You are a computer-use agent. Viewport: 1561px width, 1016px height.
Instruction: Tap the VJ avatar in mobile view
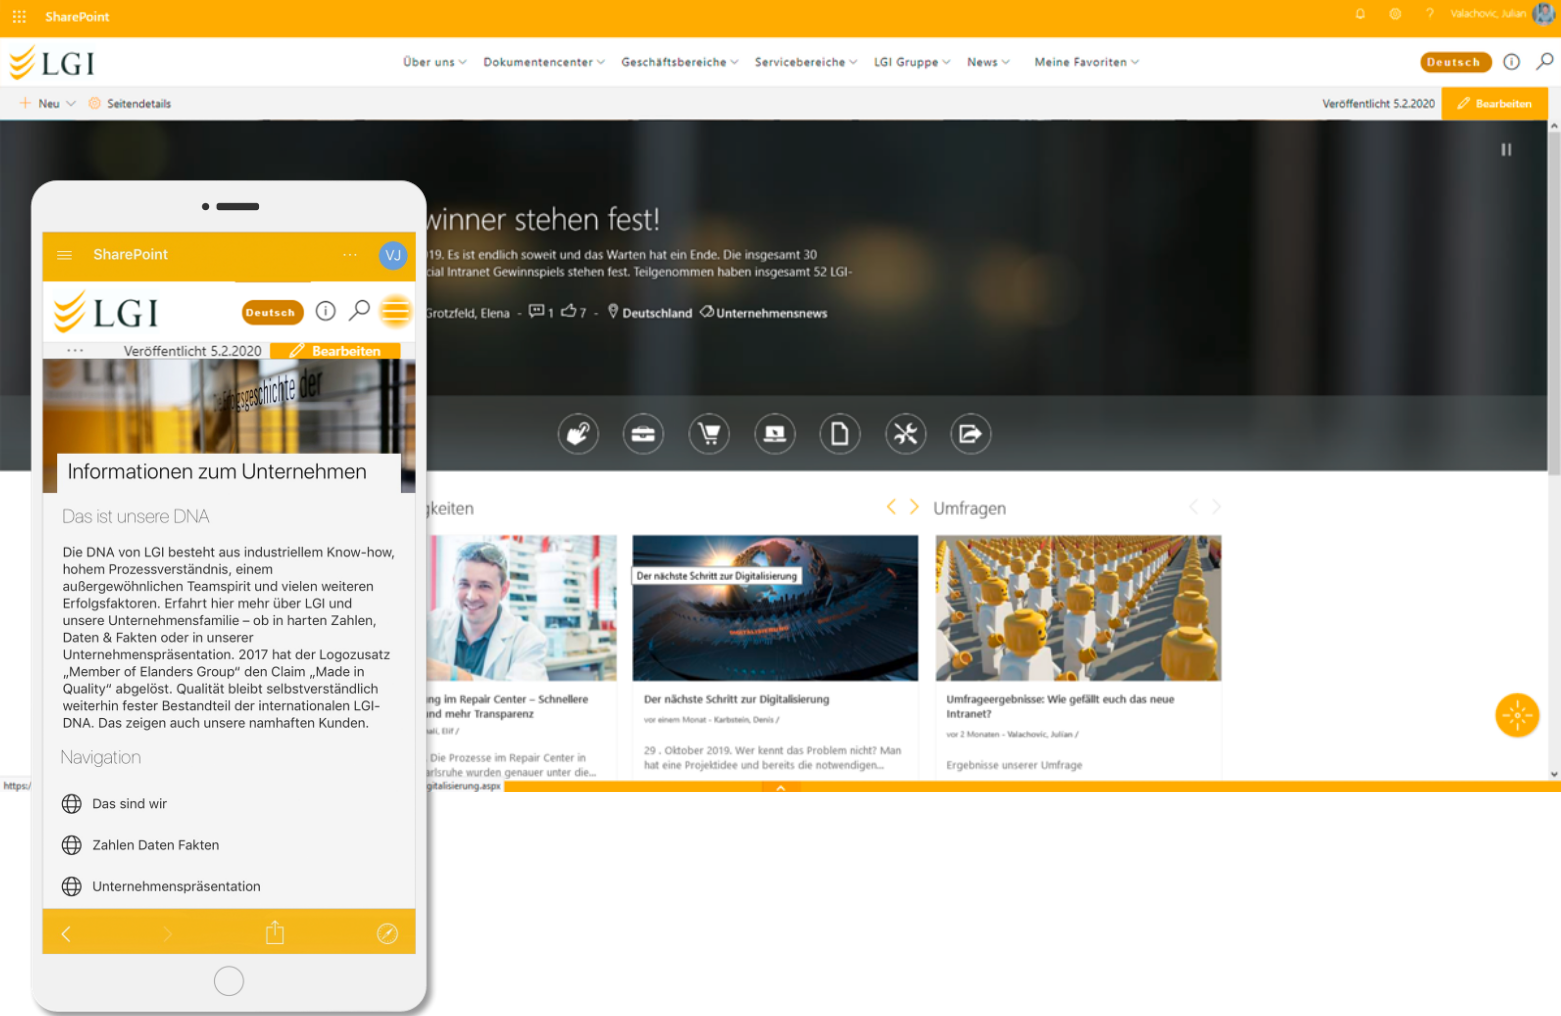[393, 255]
